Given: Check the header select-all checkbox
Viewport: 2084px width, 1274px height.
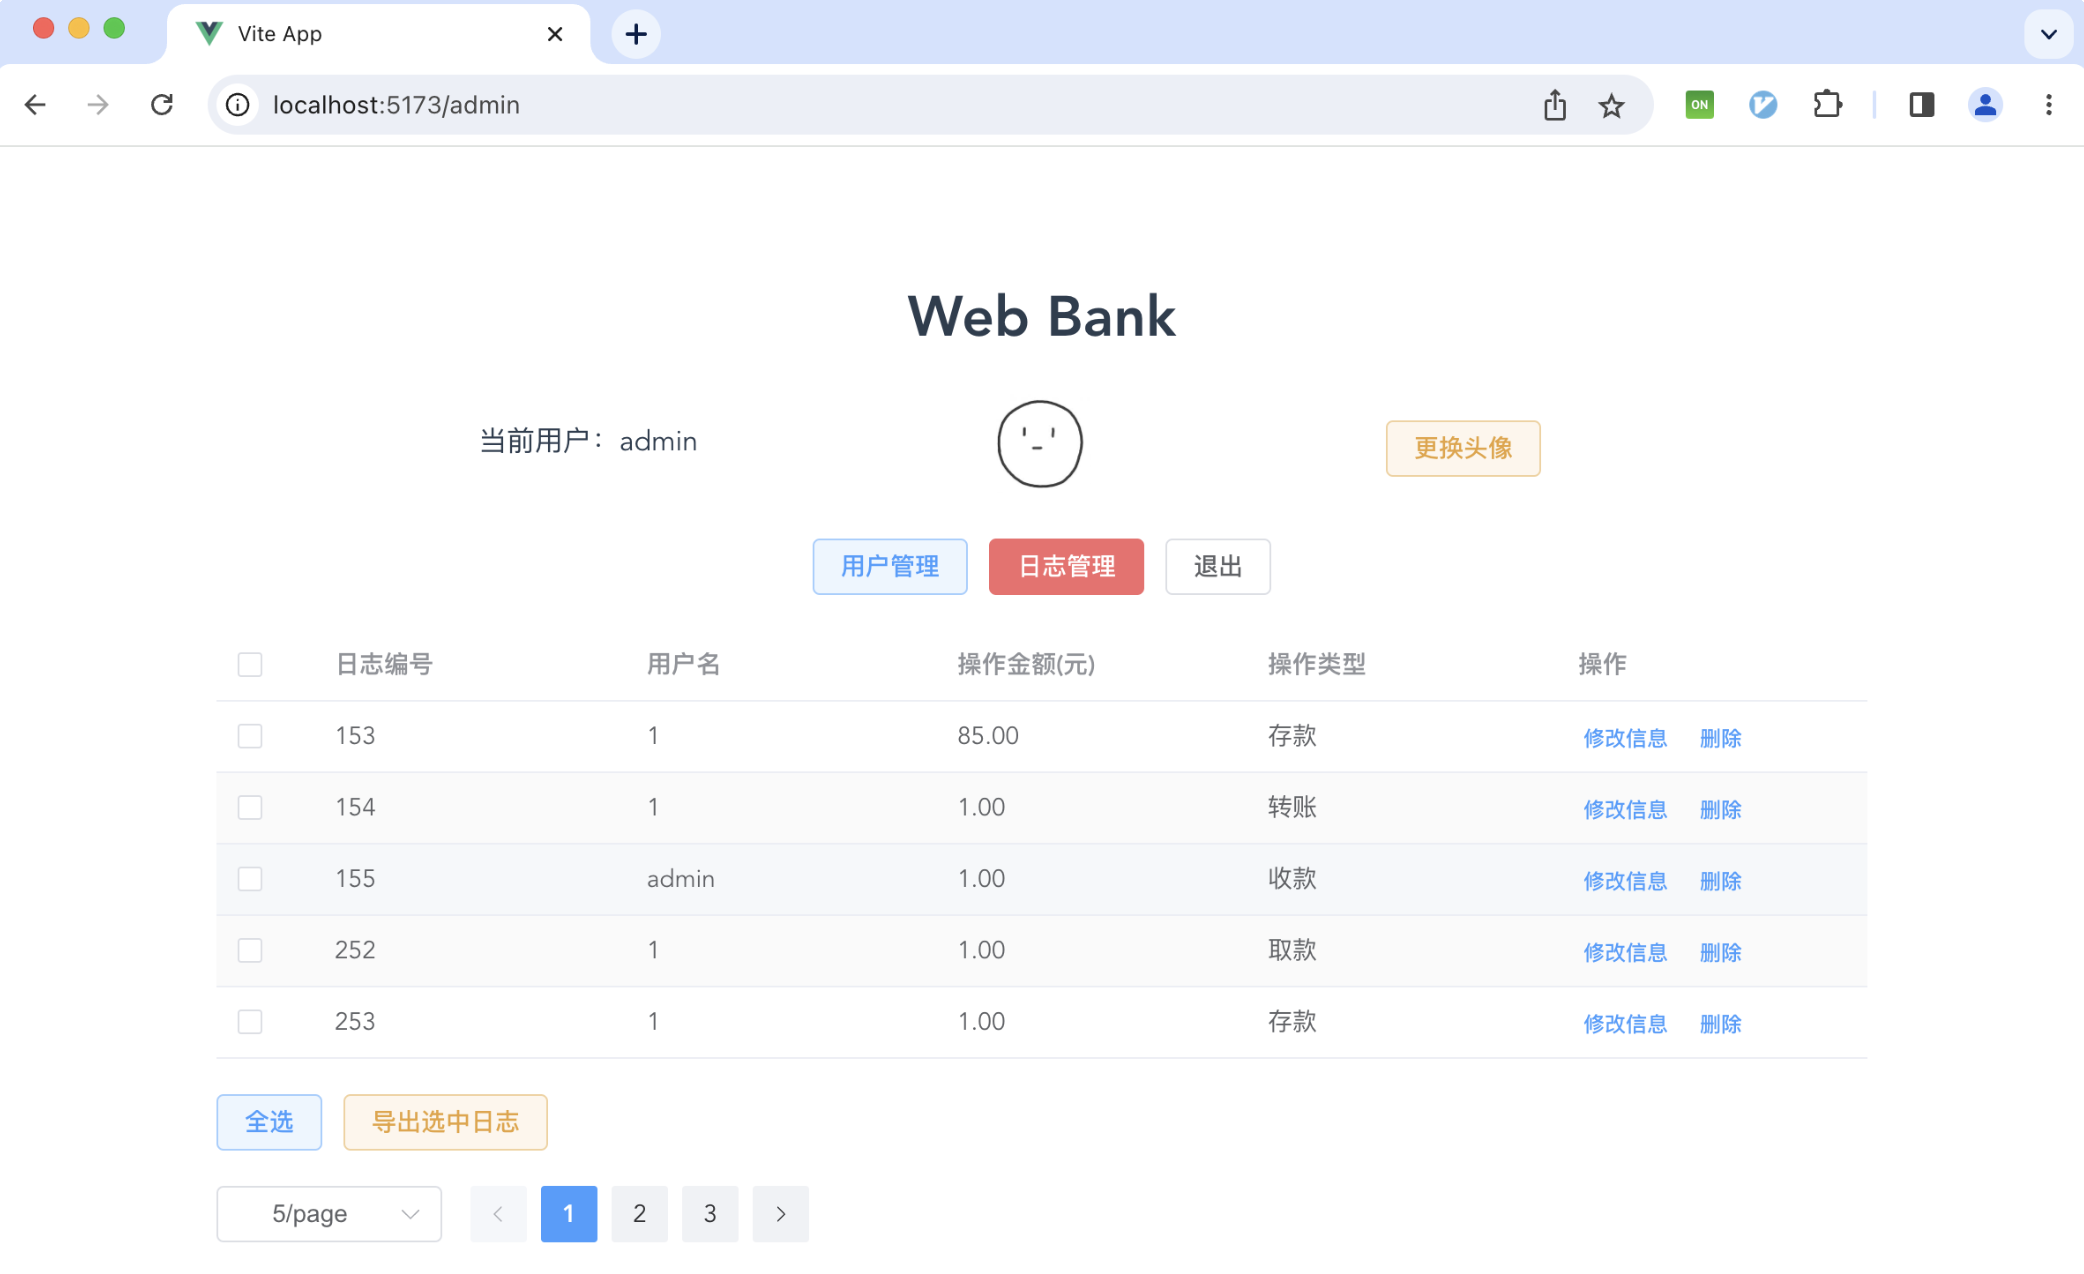Looking at the screenshot, I should pyautogui.click(x=250, y=665).
